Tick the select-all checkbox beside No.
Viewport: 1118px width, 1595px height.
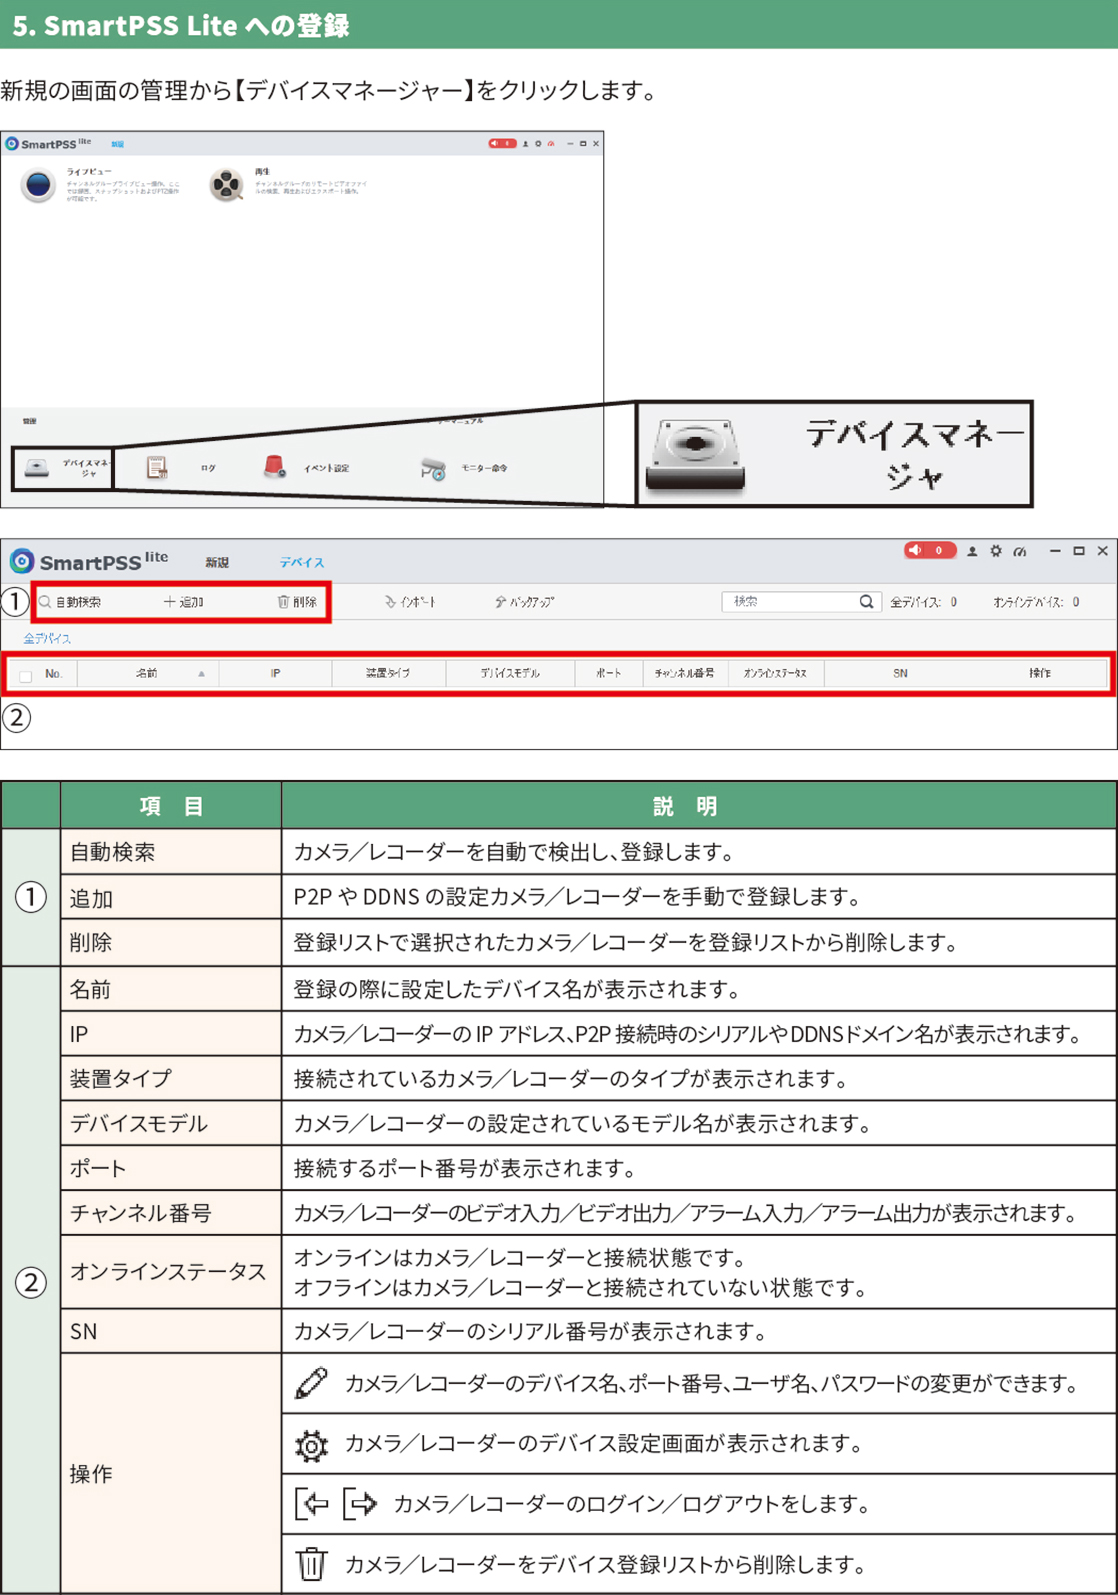26,675
